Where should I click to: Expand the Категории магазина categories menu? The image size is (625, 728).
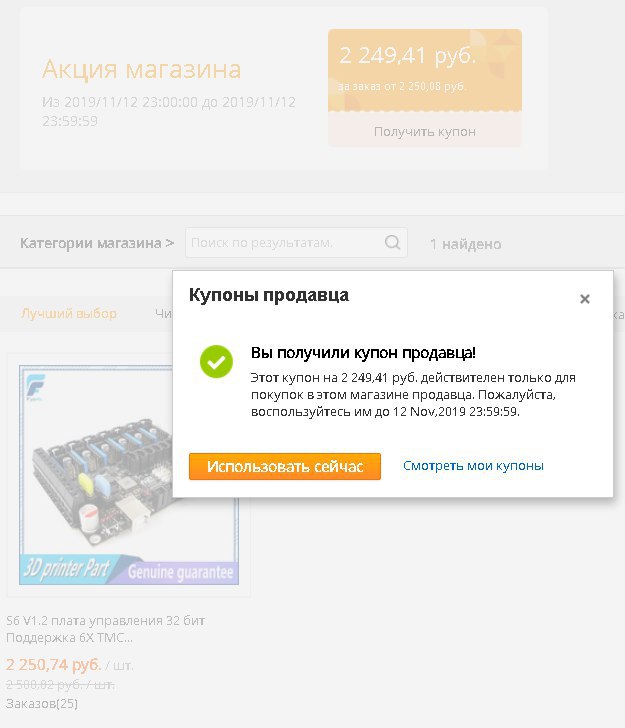(x=97, y=243)
